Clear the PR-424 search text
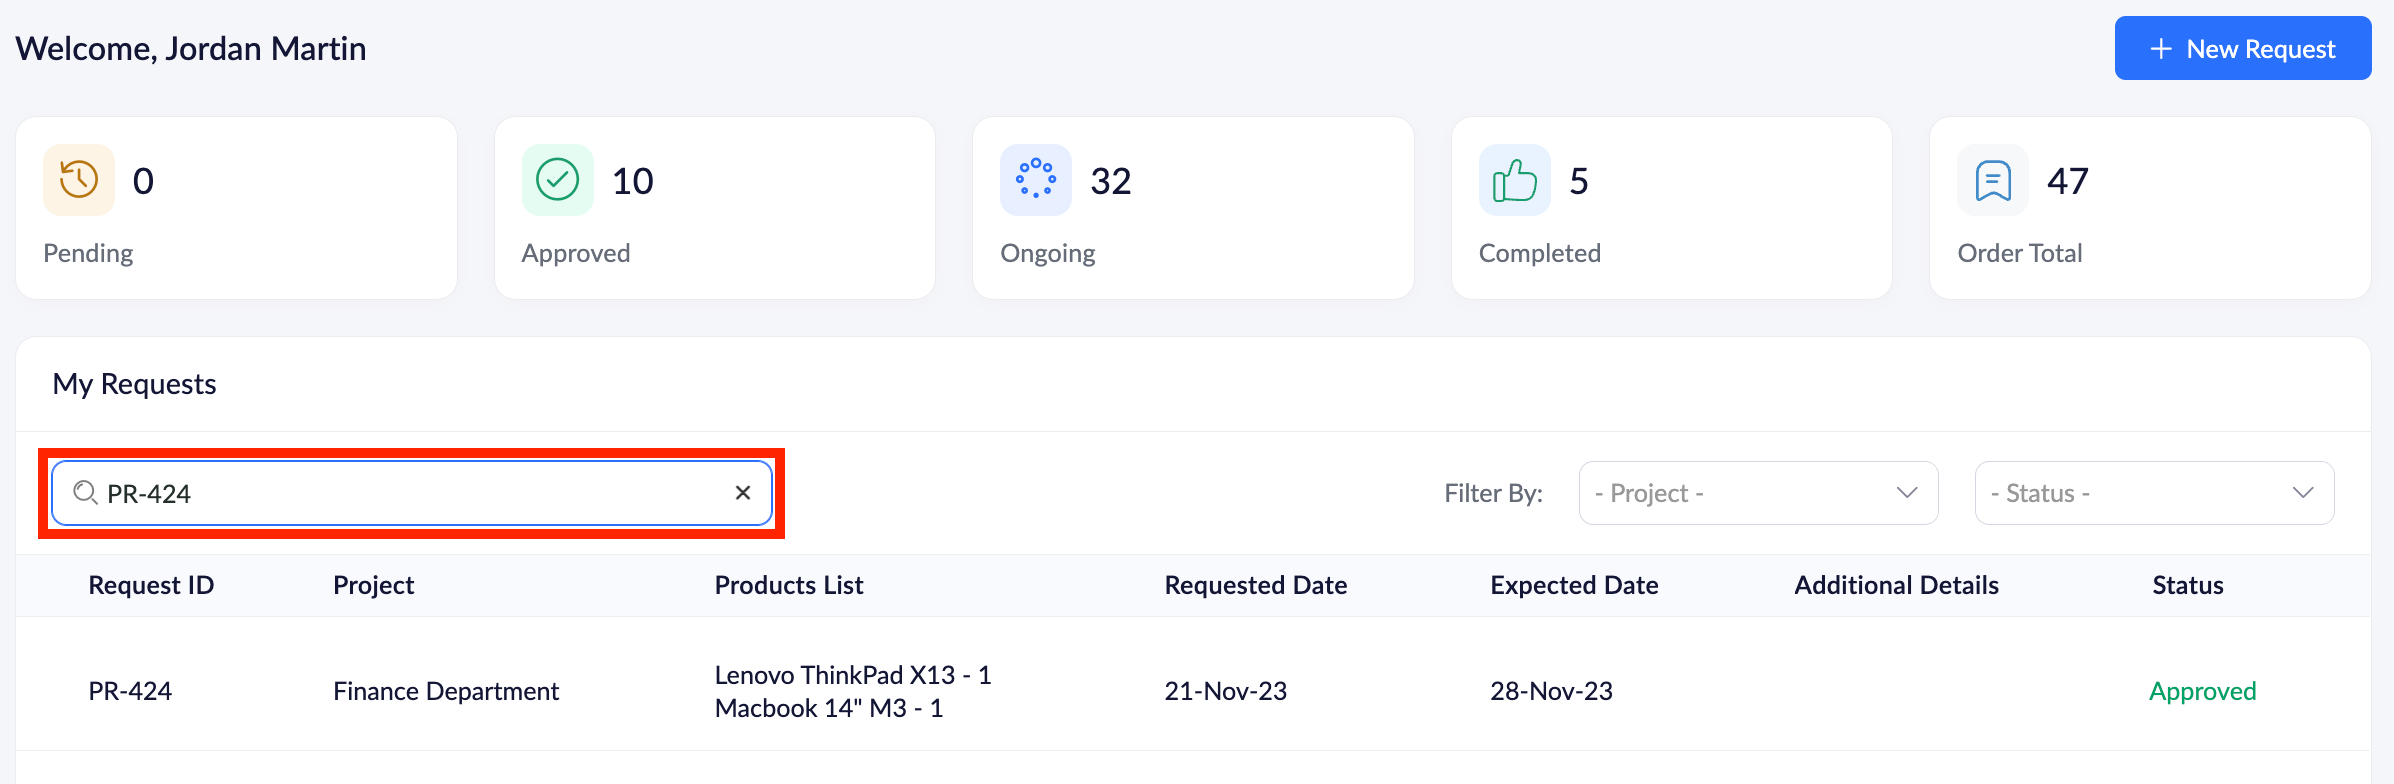The height and width of the screenshot is (784, 2394). [x=742, y=493]
